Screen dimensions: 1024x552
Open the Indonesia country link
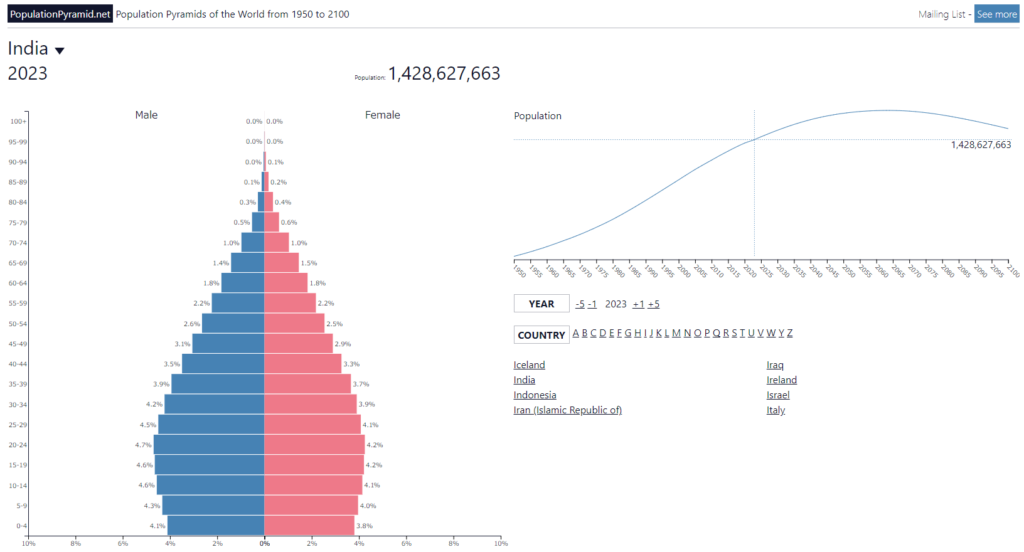tap(535, 395)
